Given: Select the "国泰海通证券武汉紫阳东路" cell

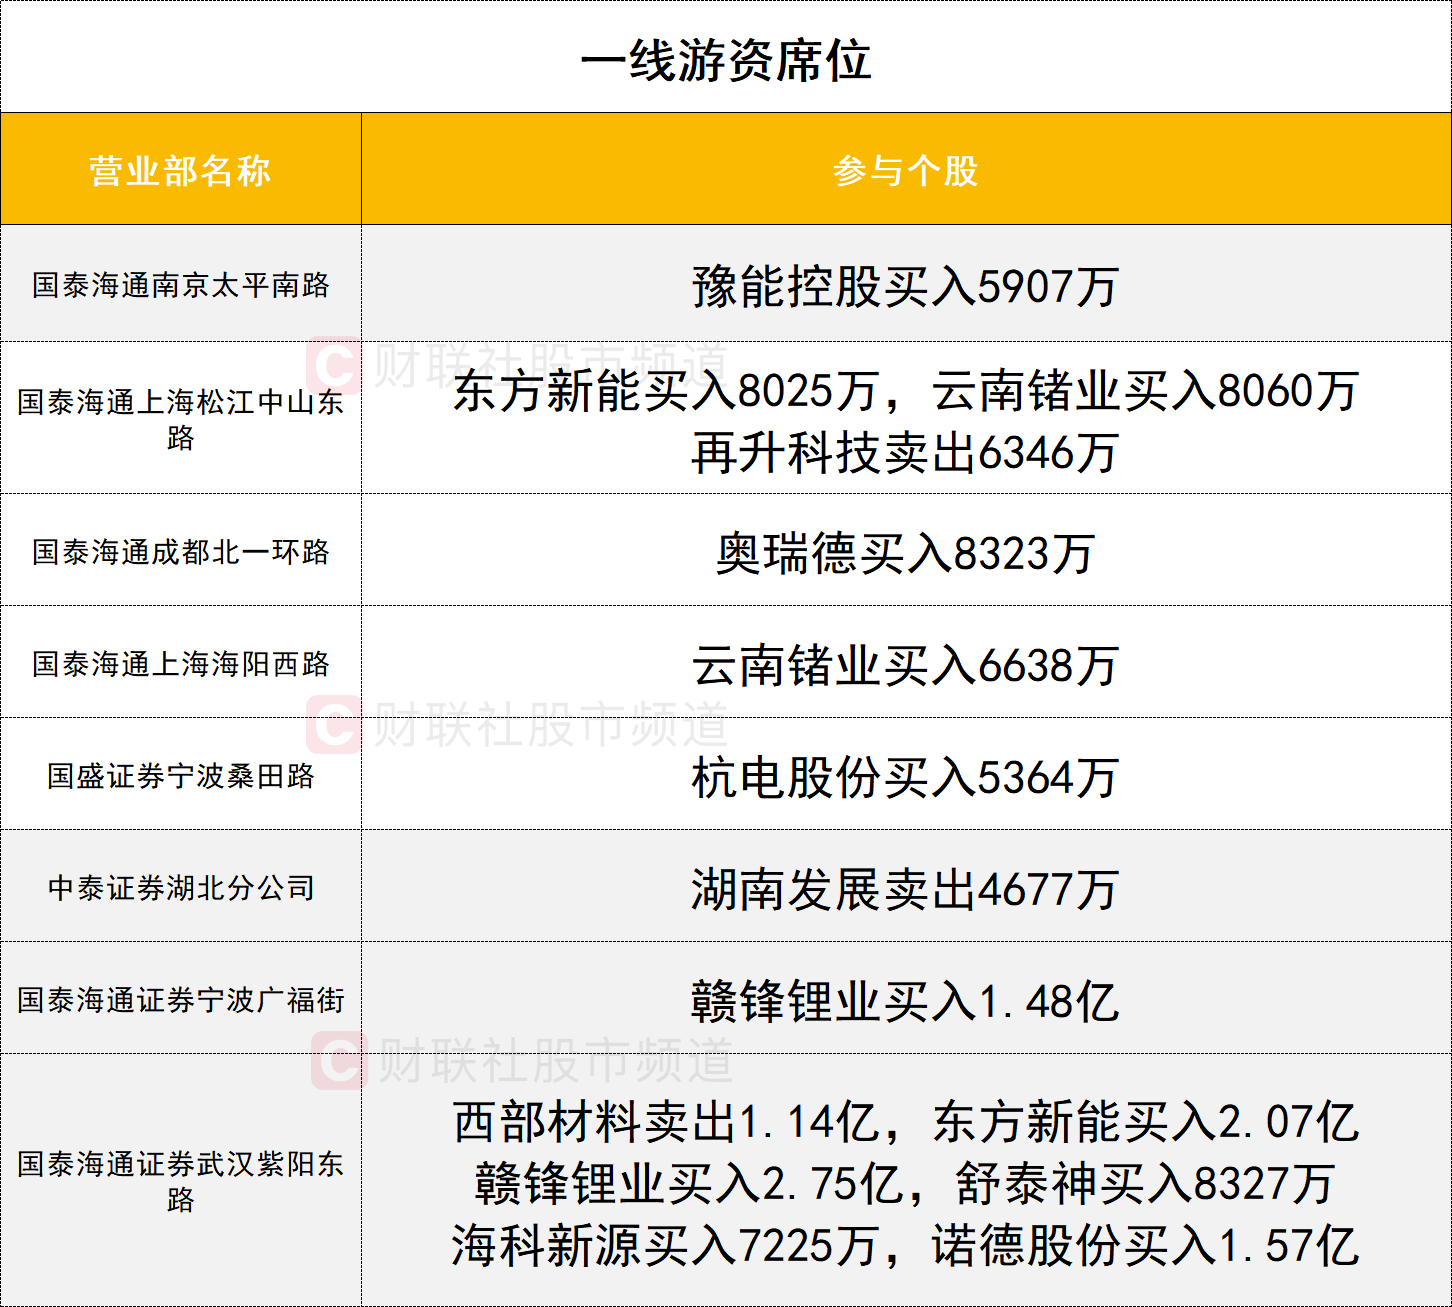Looking at the screenshot, I should tap(181, 1180).
